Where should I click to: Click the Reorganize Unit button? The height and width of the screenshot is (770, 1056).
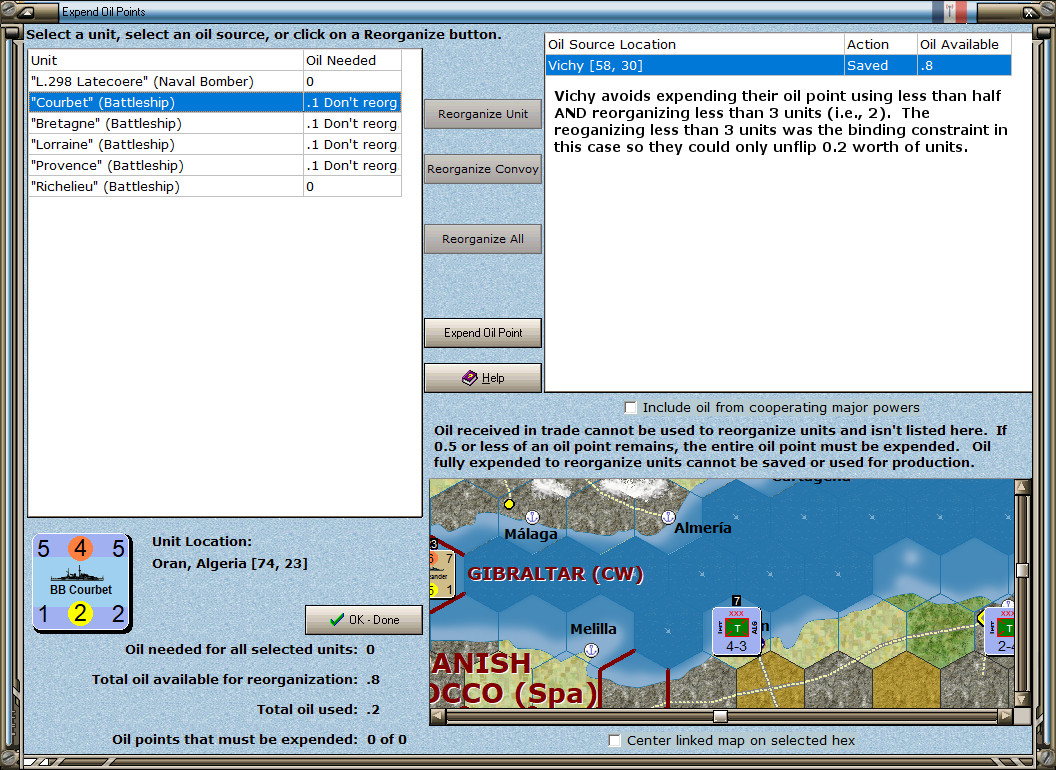click(x=483, y=114)
